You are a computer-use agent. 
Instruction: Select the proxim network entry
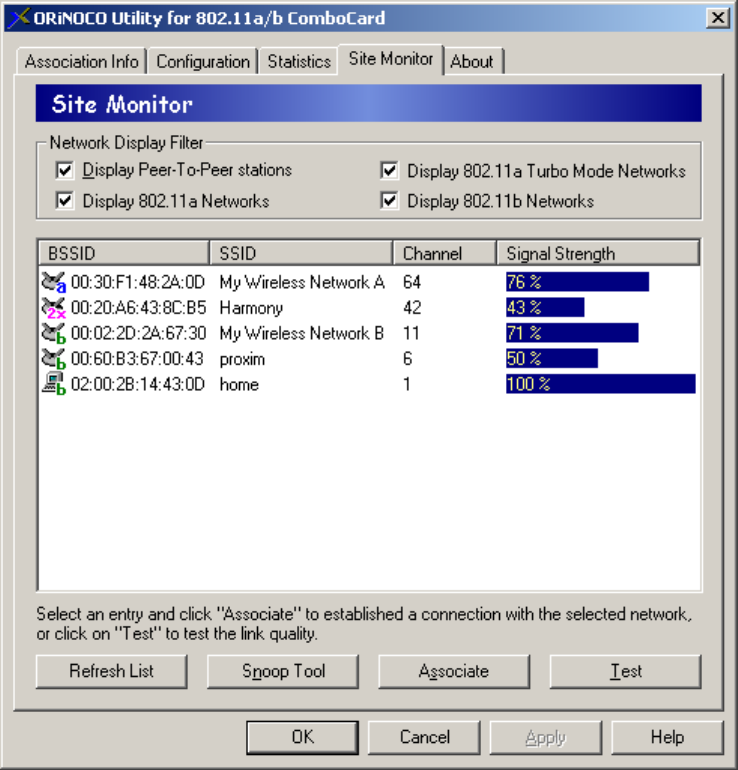tap(242, 359)
